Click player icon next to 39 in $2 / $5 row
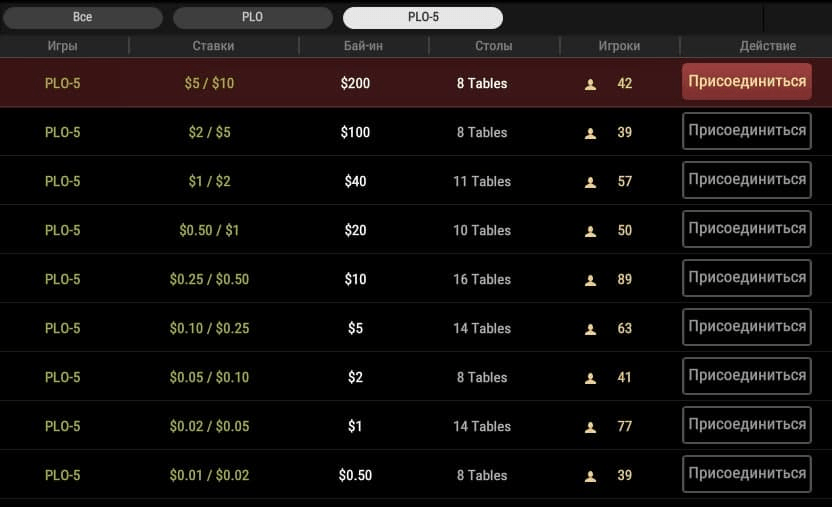832x507 pixels. (x=590, y=133)
